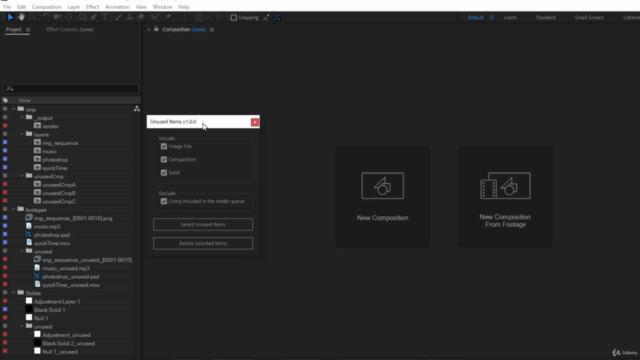Open the Default workspace menu icon
The image size is (640, 360).
coord(491,18)
